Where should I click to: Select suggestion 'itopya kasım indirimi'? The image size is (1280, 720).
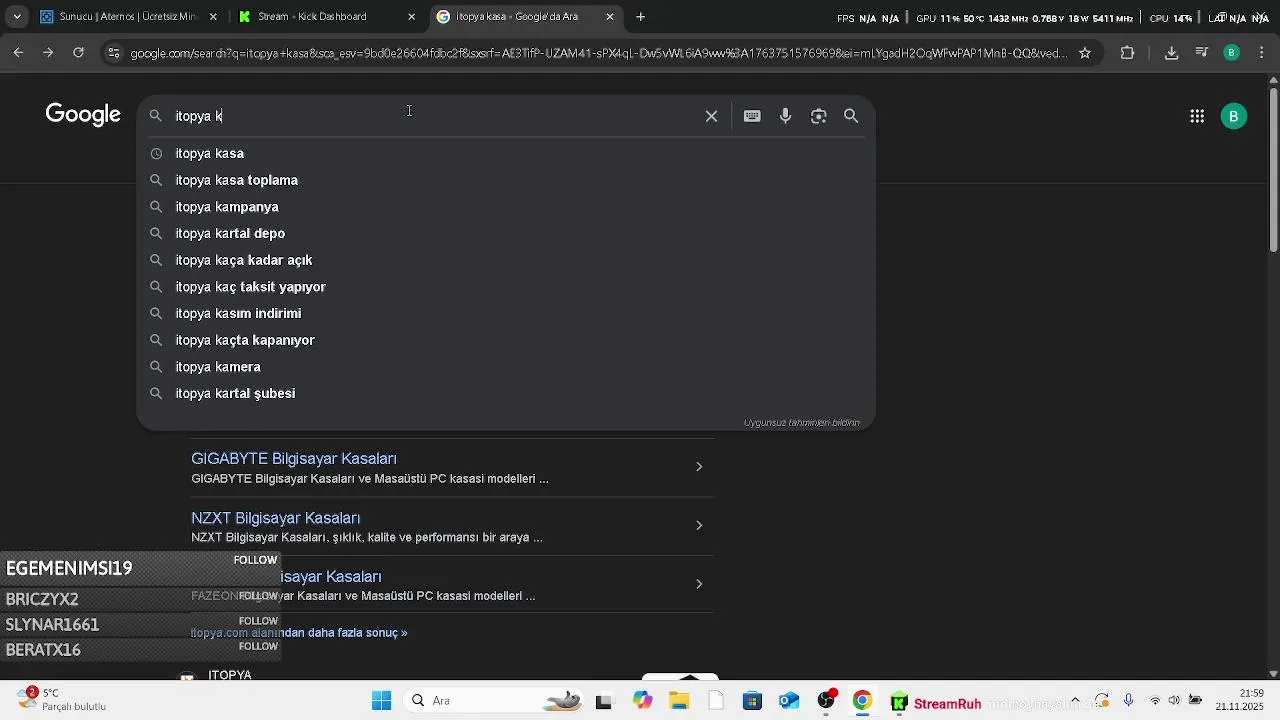[506, 313]
